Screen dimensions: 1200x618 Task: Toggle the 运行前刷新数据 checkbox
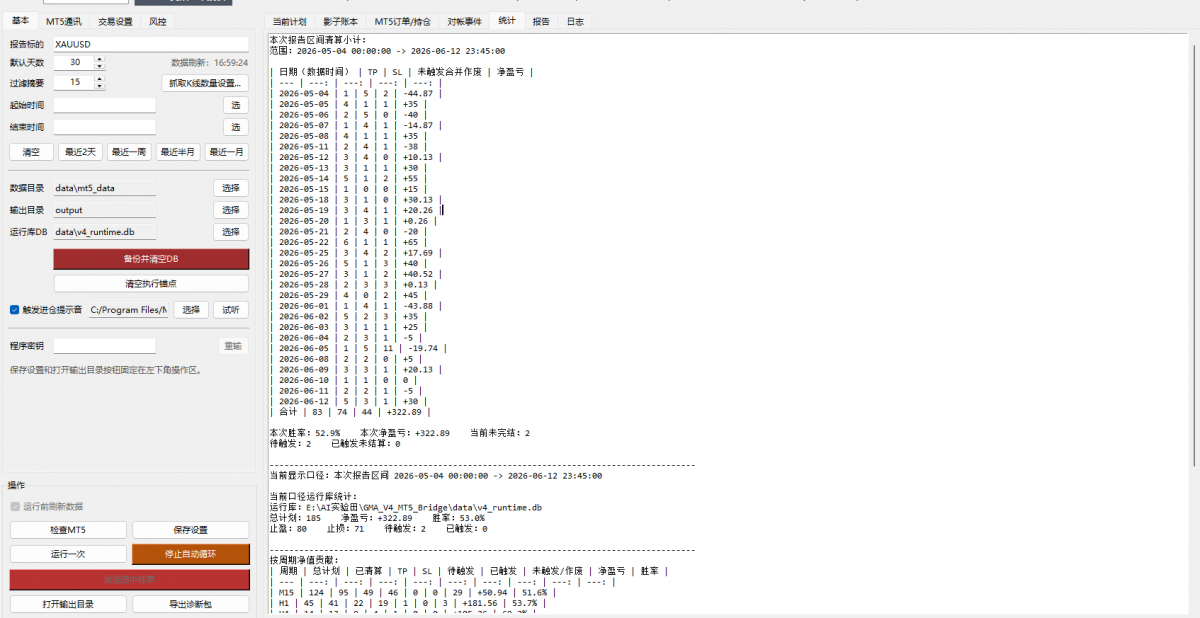click(14, 506)
